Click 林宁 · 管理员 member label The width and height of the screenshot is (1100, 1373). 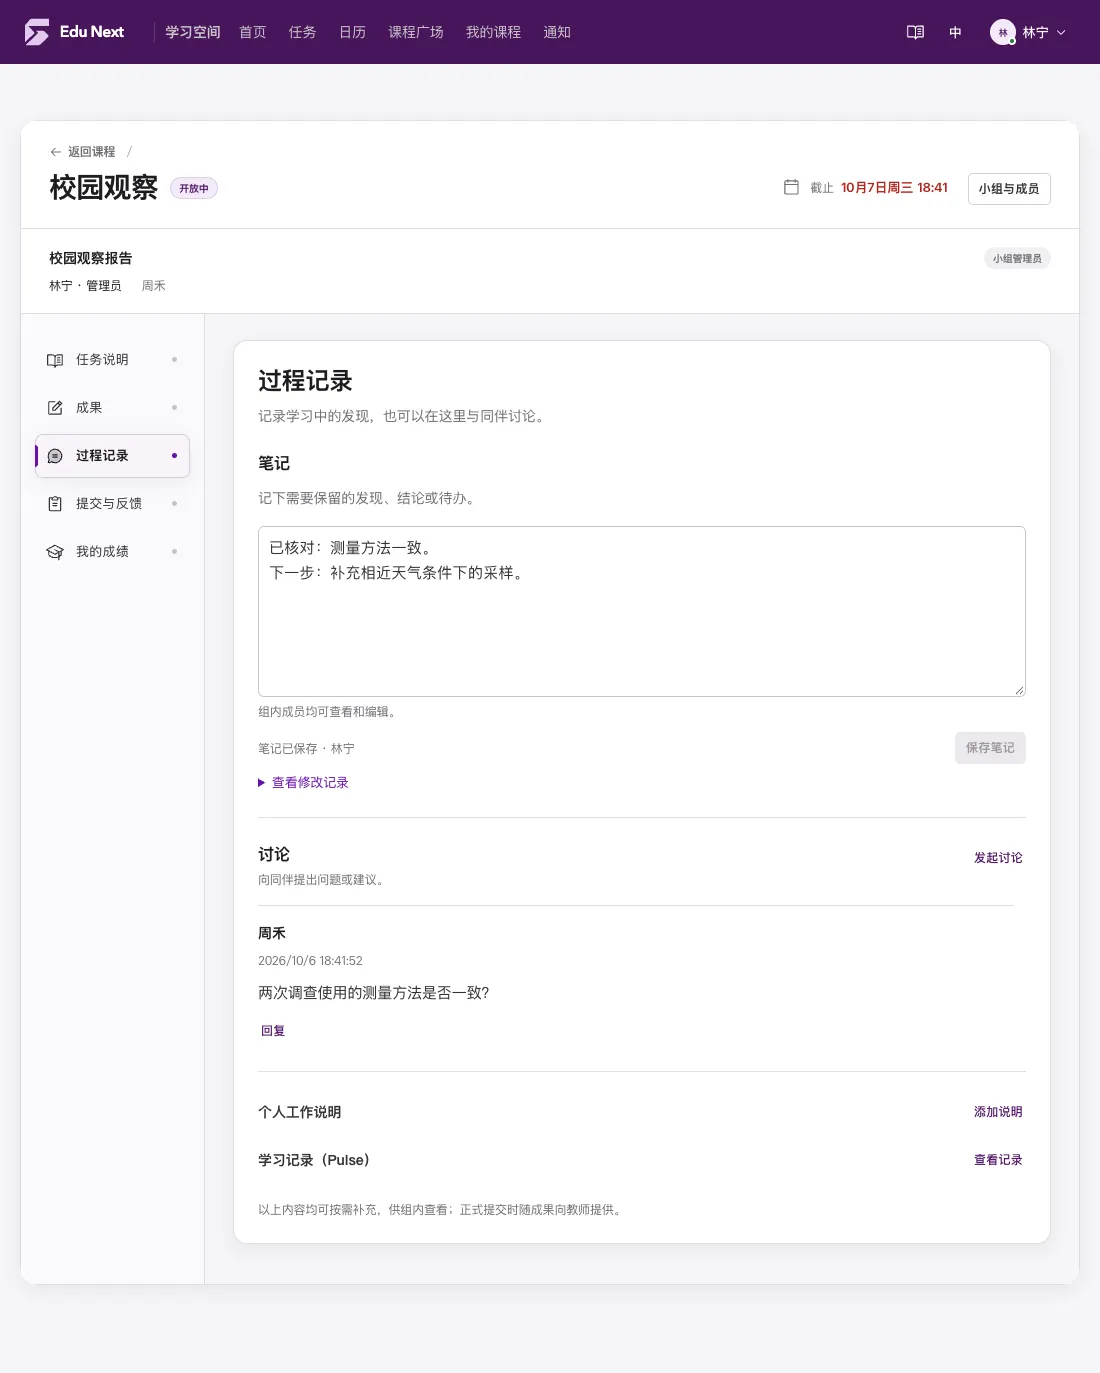pyautogui.click(x=85, y=286)
